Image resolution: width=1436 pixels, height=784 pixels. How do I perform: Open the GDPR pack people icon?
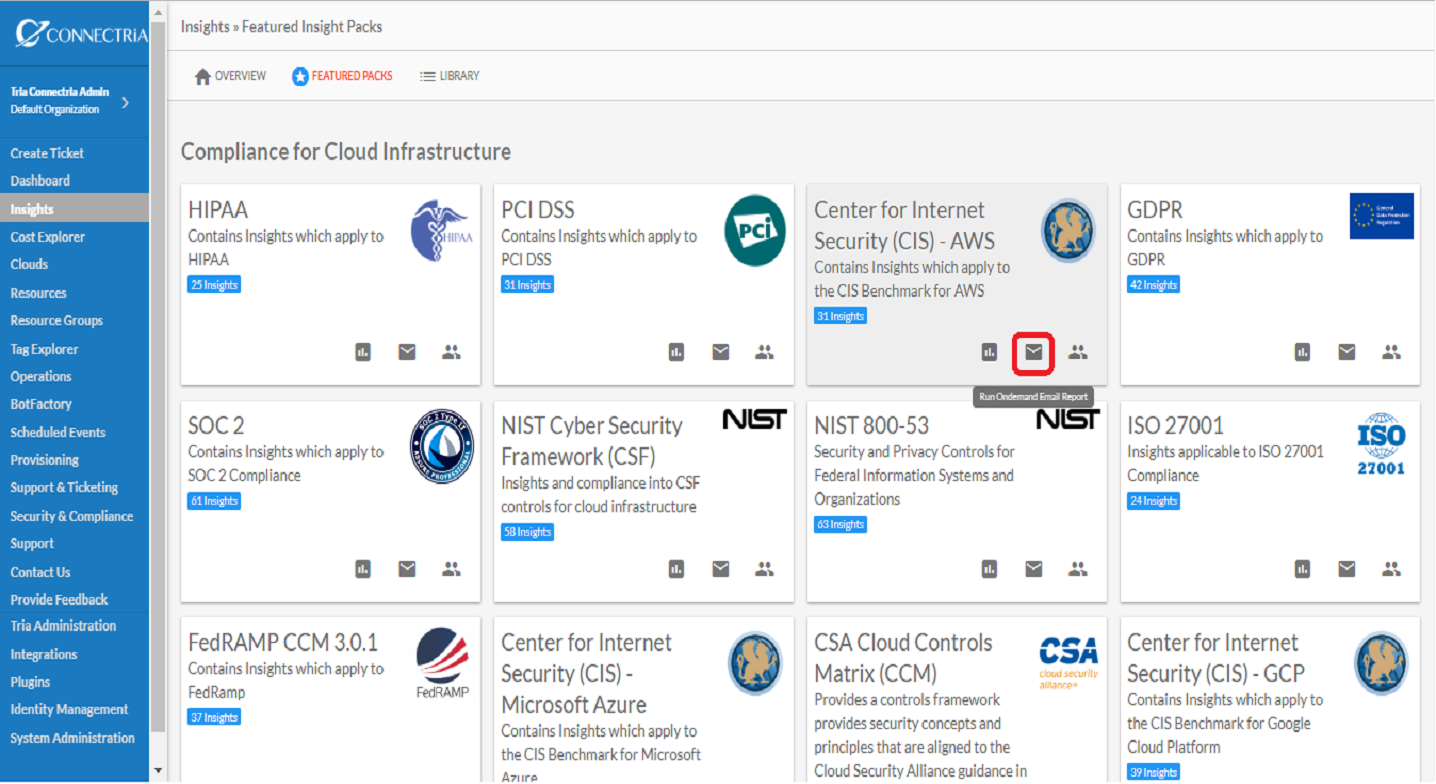(x=1390, y=352)
